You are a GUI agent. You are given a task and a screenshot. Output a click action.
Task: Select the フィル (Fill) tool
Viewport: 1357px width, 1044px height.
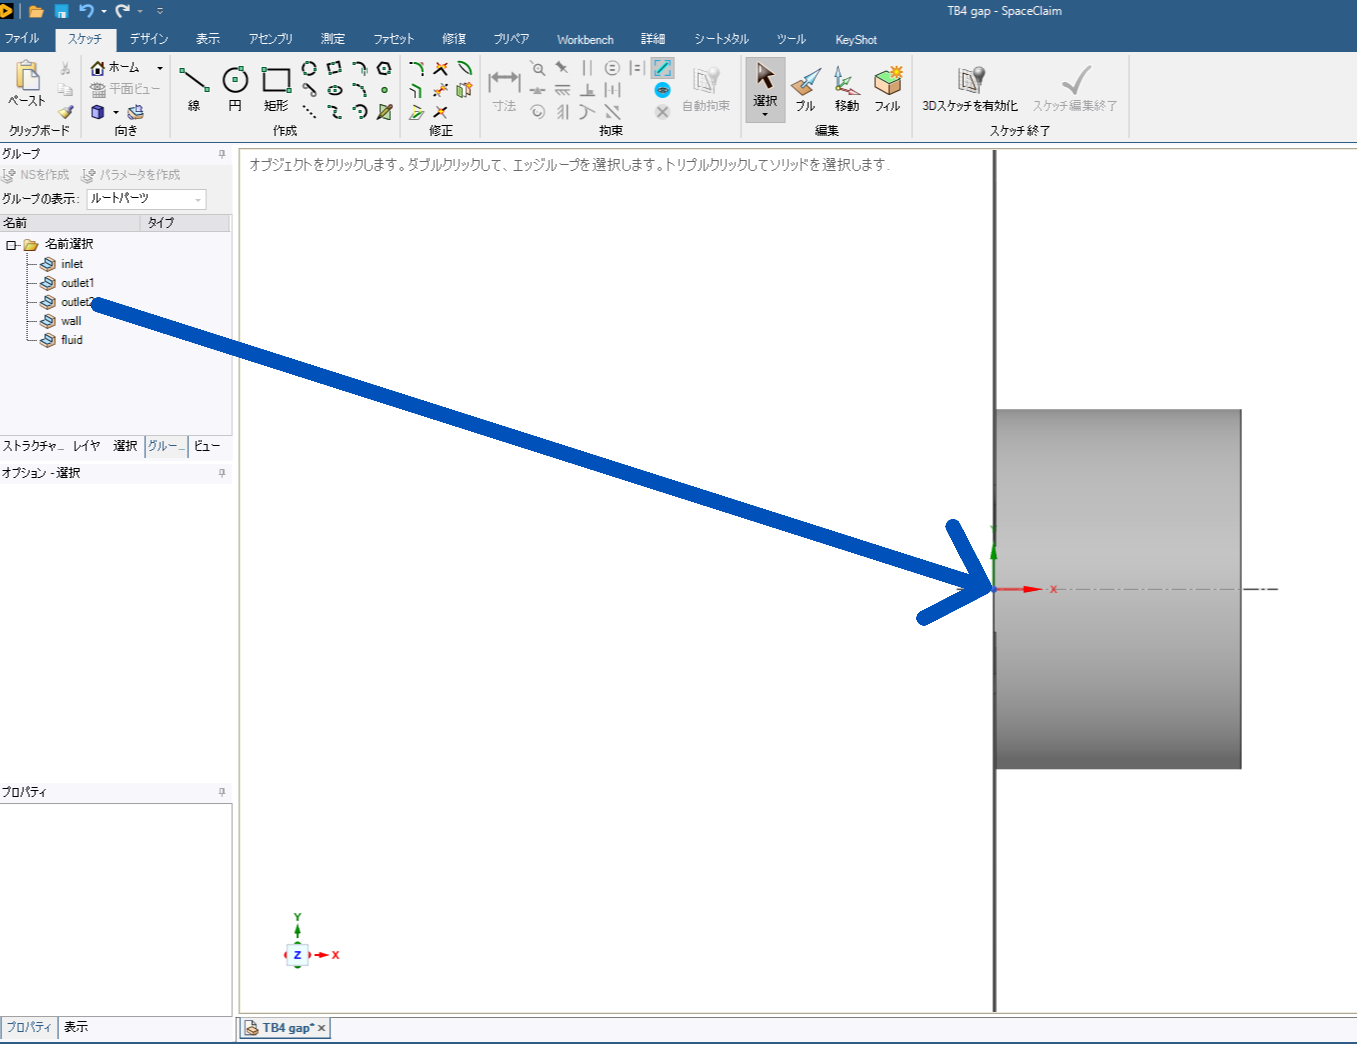(888, 89)
